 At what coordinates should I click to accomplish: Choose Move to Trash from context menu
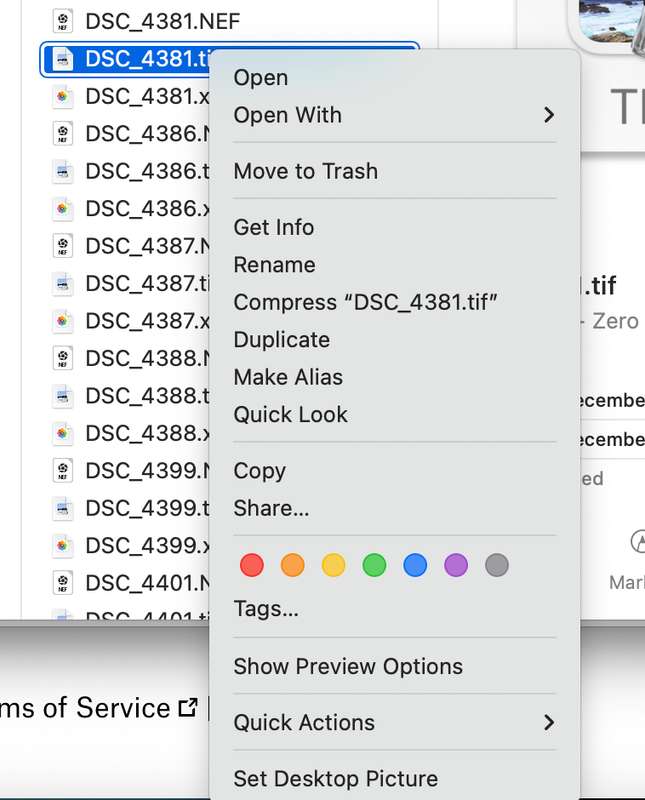click(x=306, y=171)
